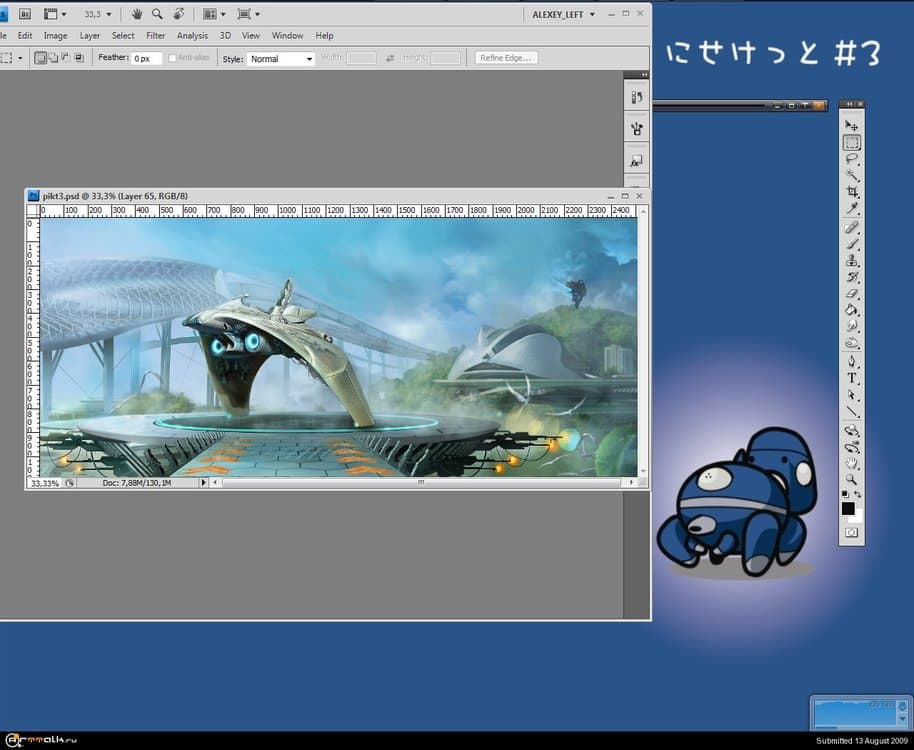Open the Filter menu

(x=155, y=36)
